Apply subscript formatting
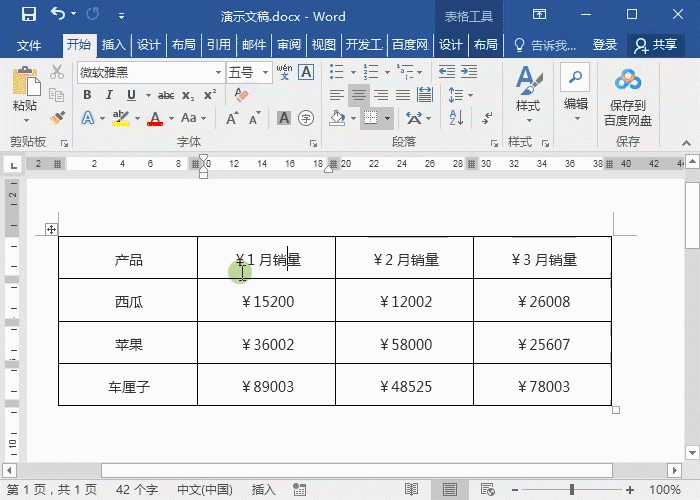The height and width of the screenshot is (500, 700). pos(188,95)
